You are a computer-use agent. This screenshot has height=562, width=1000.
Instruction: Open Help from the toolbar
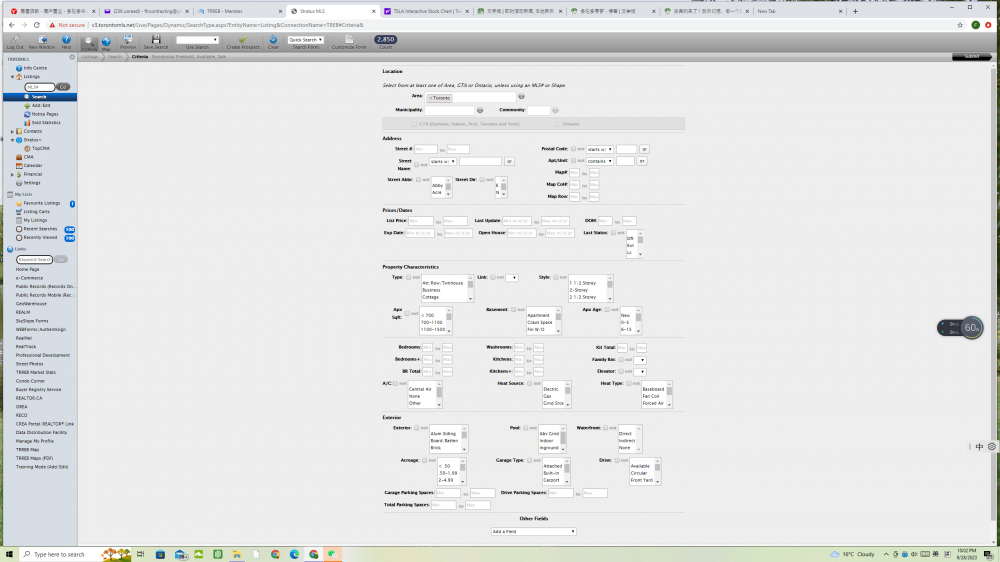pyautogui.click(x=66, y=41)
